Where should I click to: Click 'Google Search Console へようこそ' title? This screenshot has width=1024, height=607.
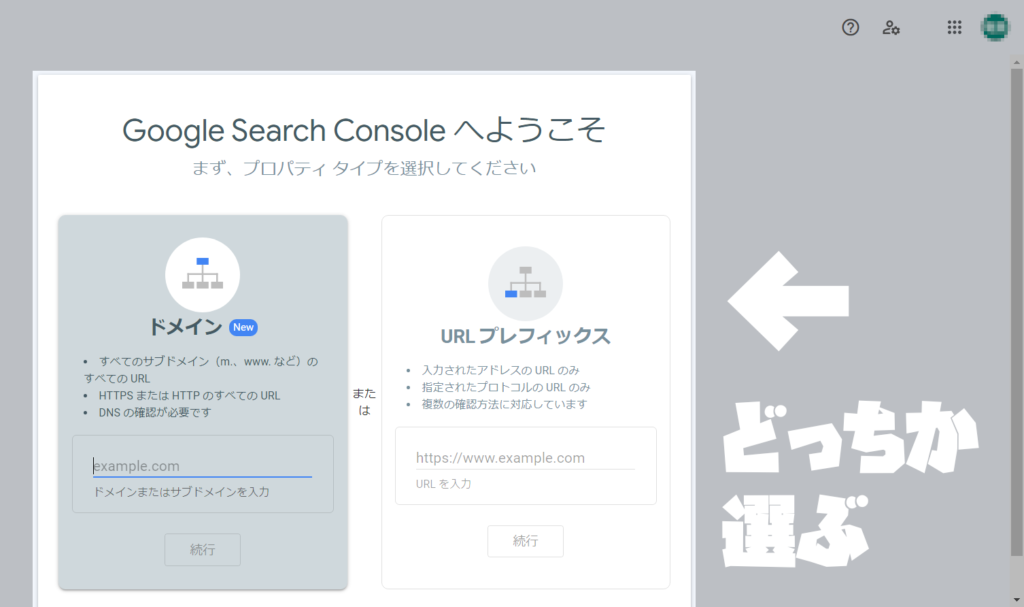tap(364, 129)
